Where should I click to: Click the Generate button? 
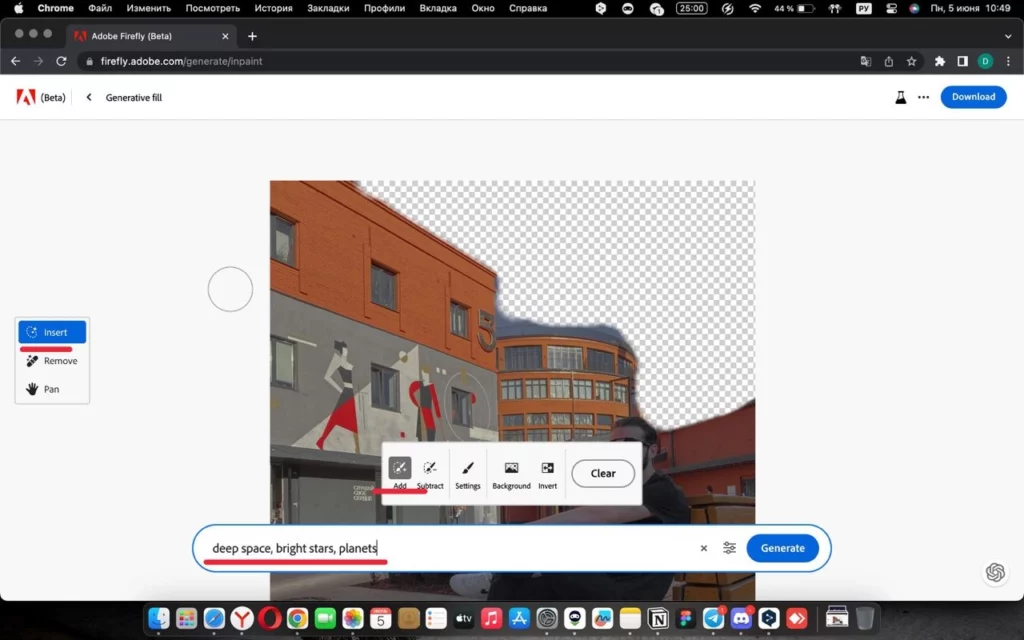pos(782,548)
